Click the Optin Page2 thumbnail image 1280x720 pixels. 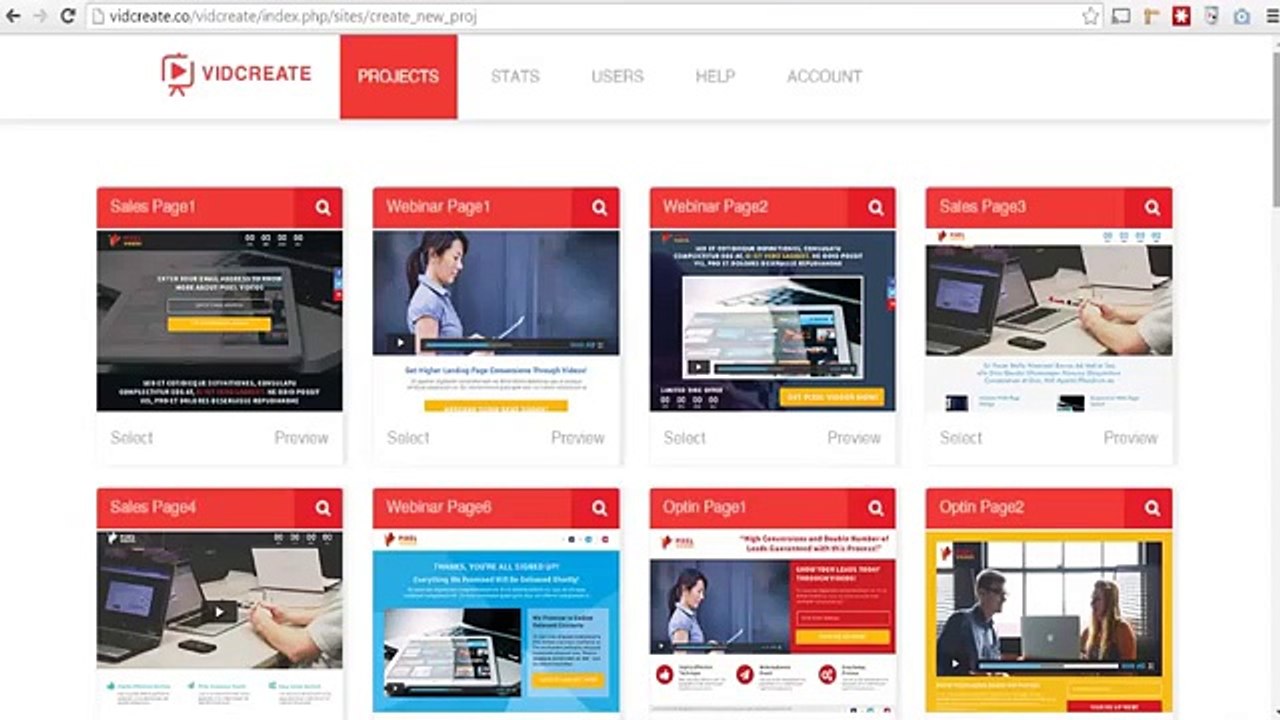pos(1049,621)
